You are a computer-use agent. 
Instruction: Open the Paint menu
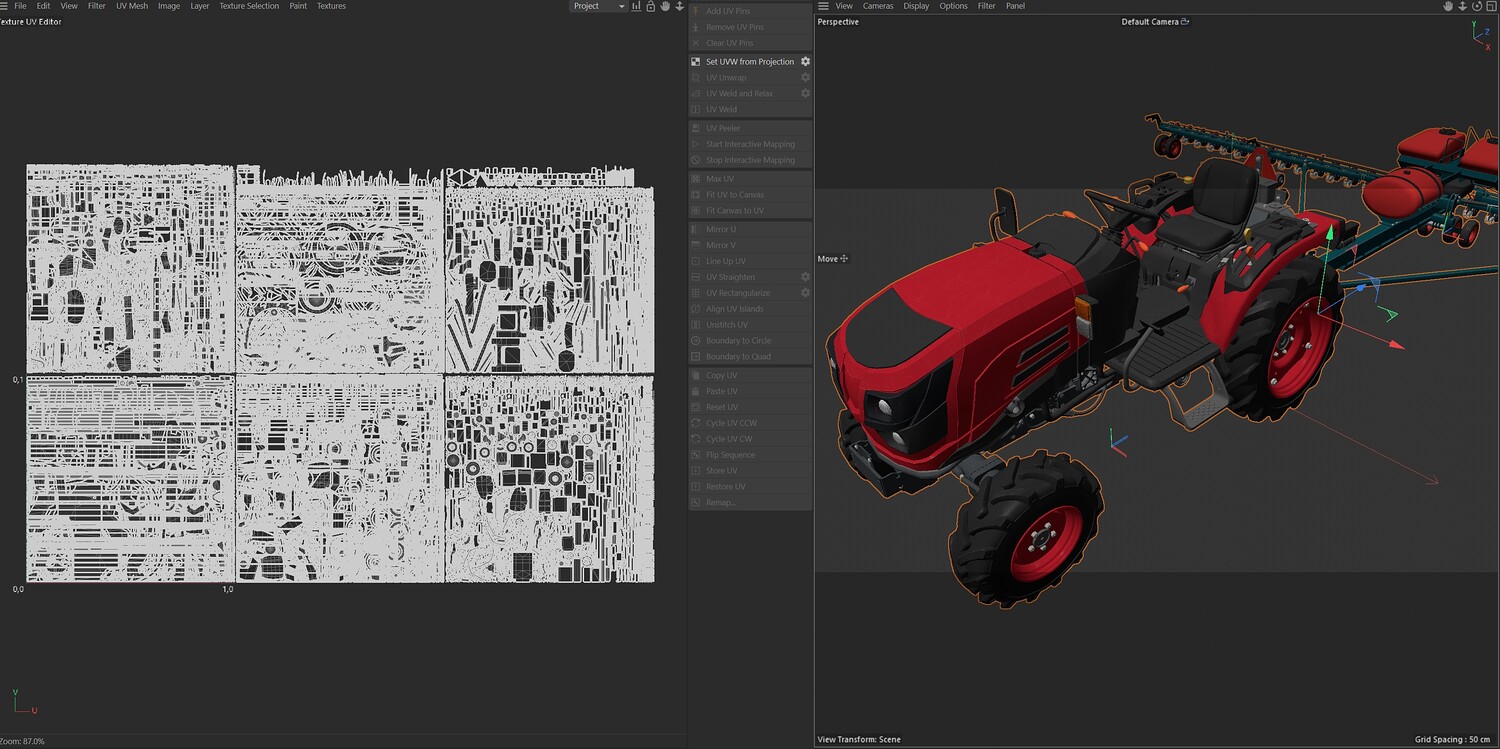(298, 6)
